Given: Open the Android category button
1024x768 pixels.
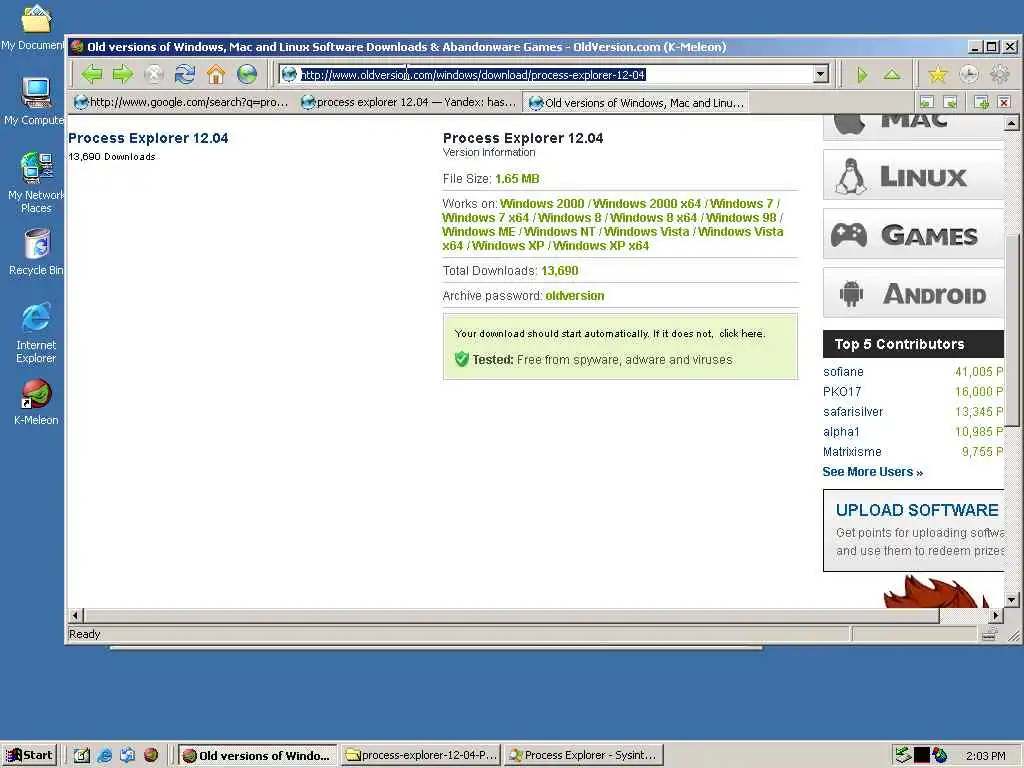Looking at the screenshot, I should (913, 293).
